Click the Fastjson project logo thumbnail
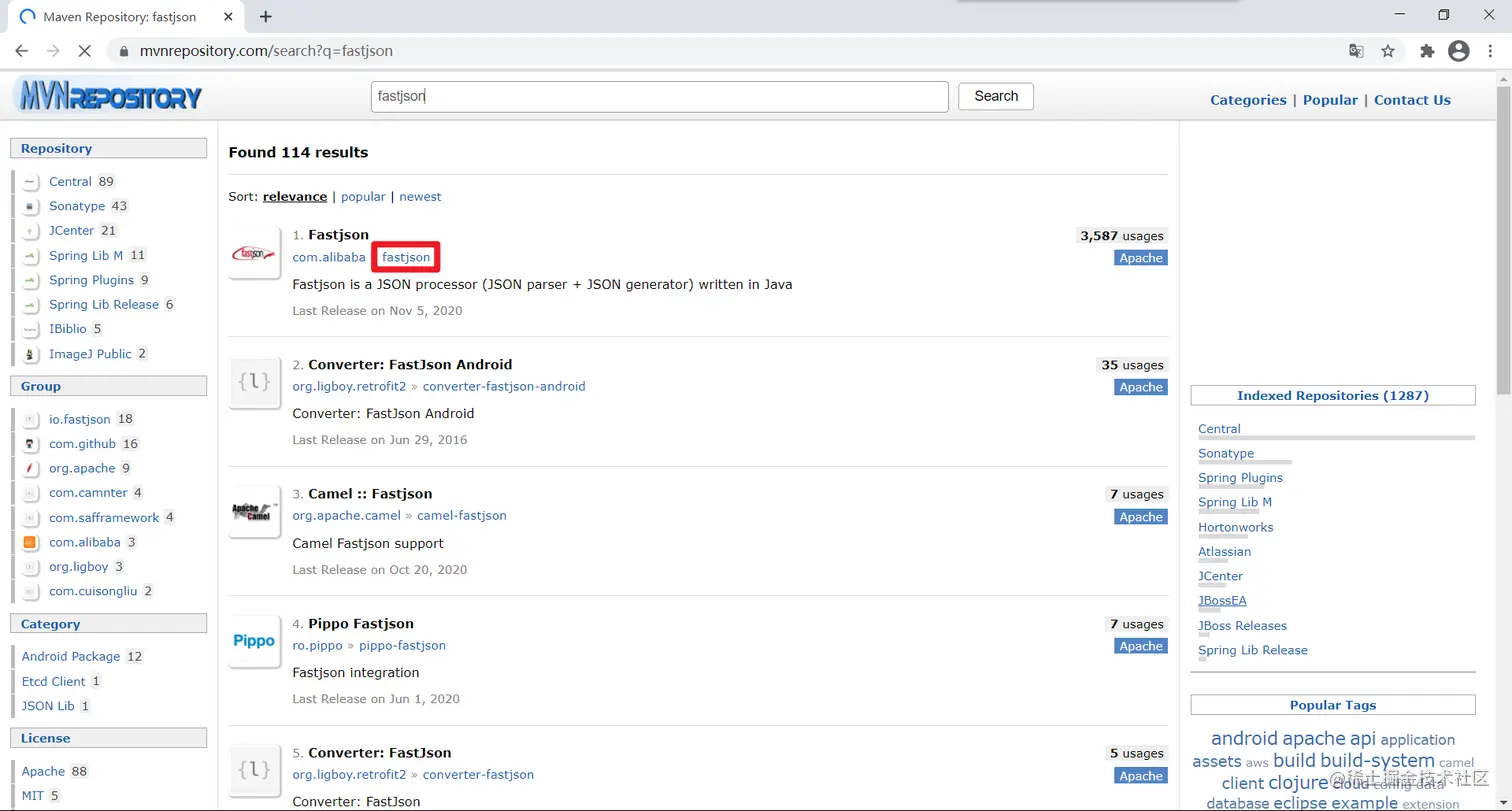1512x811 pixels. pos(254,254)
